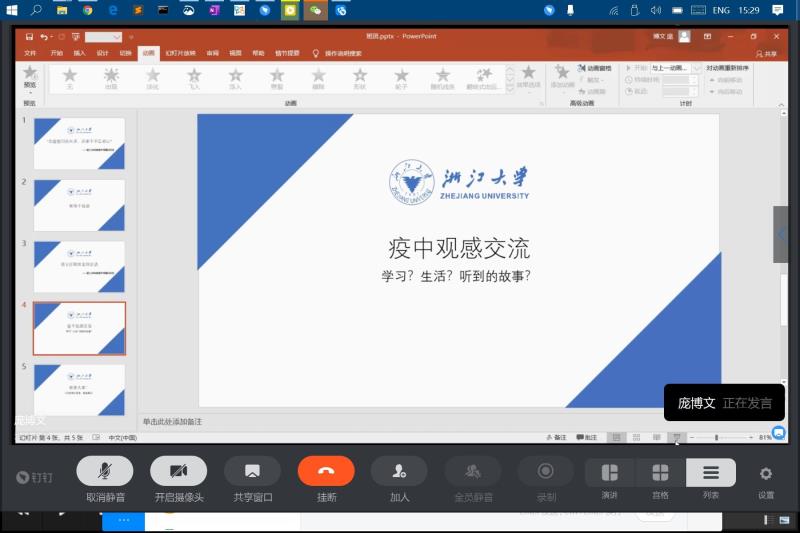Mute all members via 全员静音
Viewport: 800px width, 533px height.
click(473, 471)
